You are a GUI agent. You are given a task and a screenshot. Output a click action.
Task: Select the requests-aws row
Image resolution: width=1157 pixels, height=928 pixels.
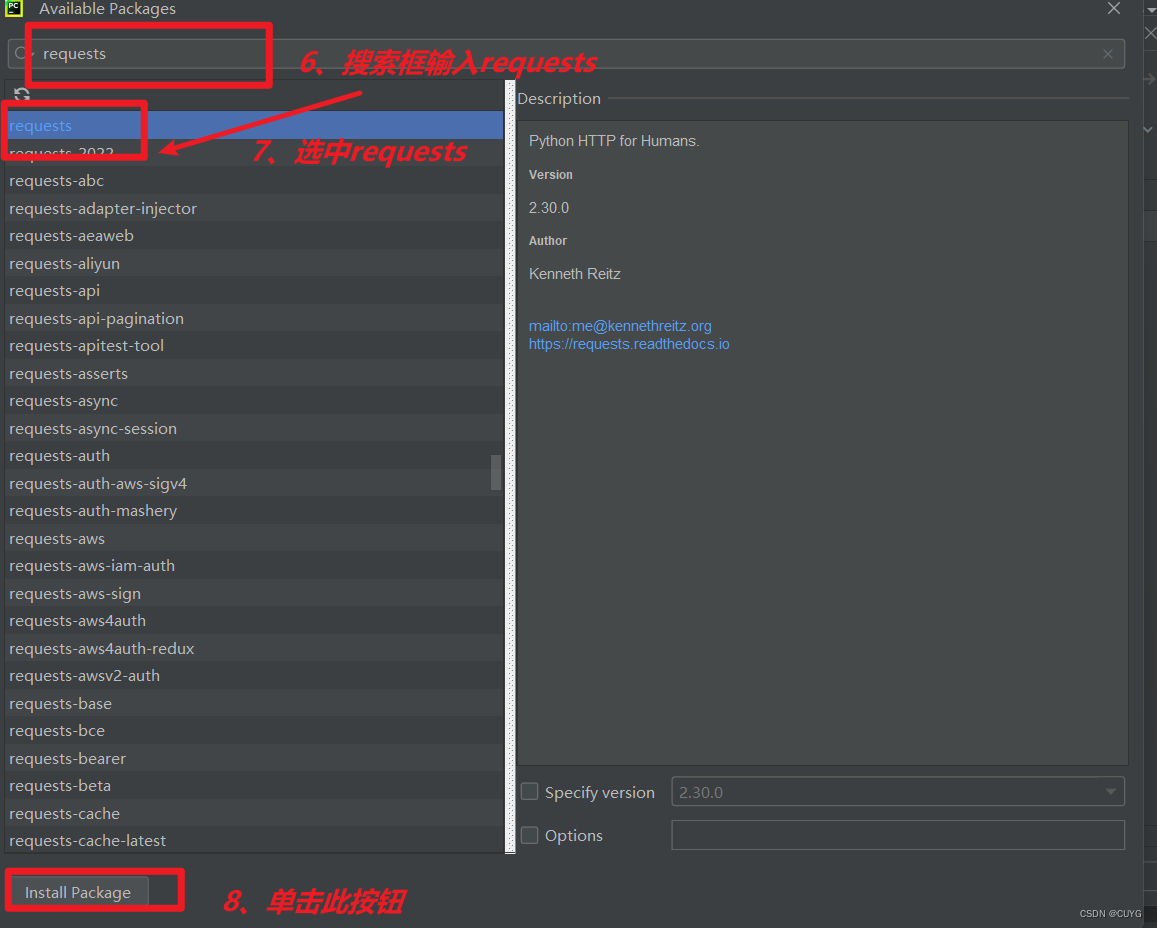coord(255,539)
